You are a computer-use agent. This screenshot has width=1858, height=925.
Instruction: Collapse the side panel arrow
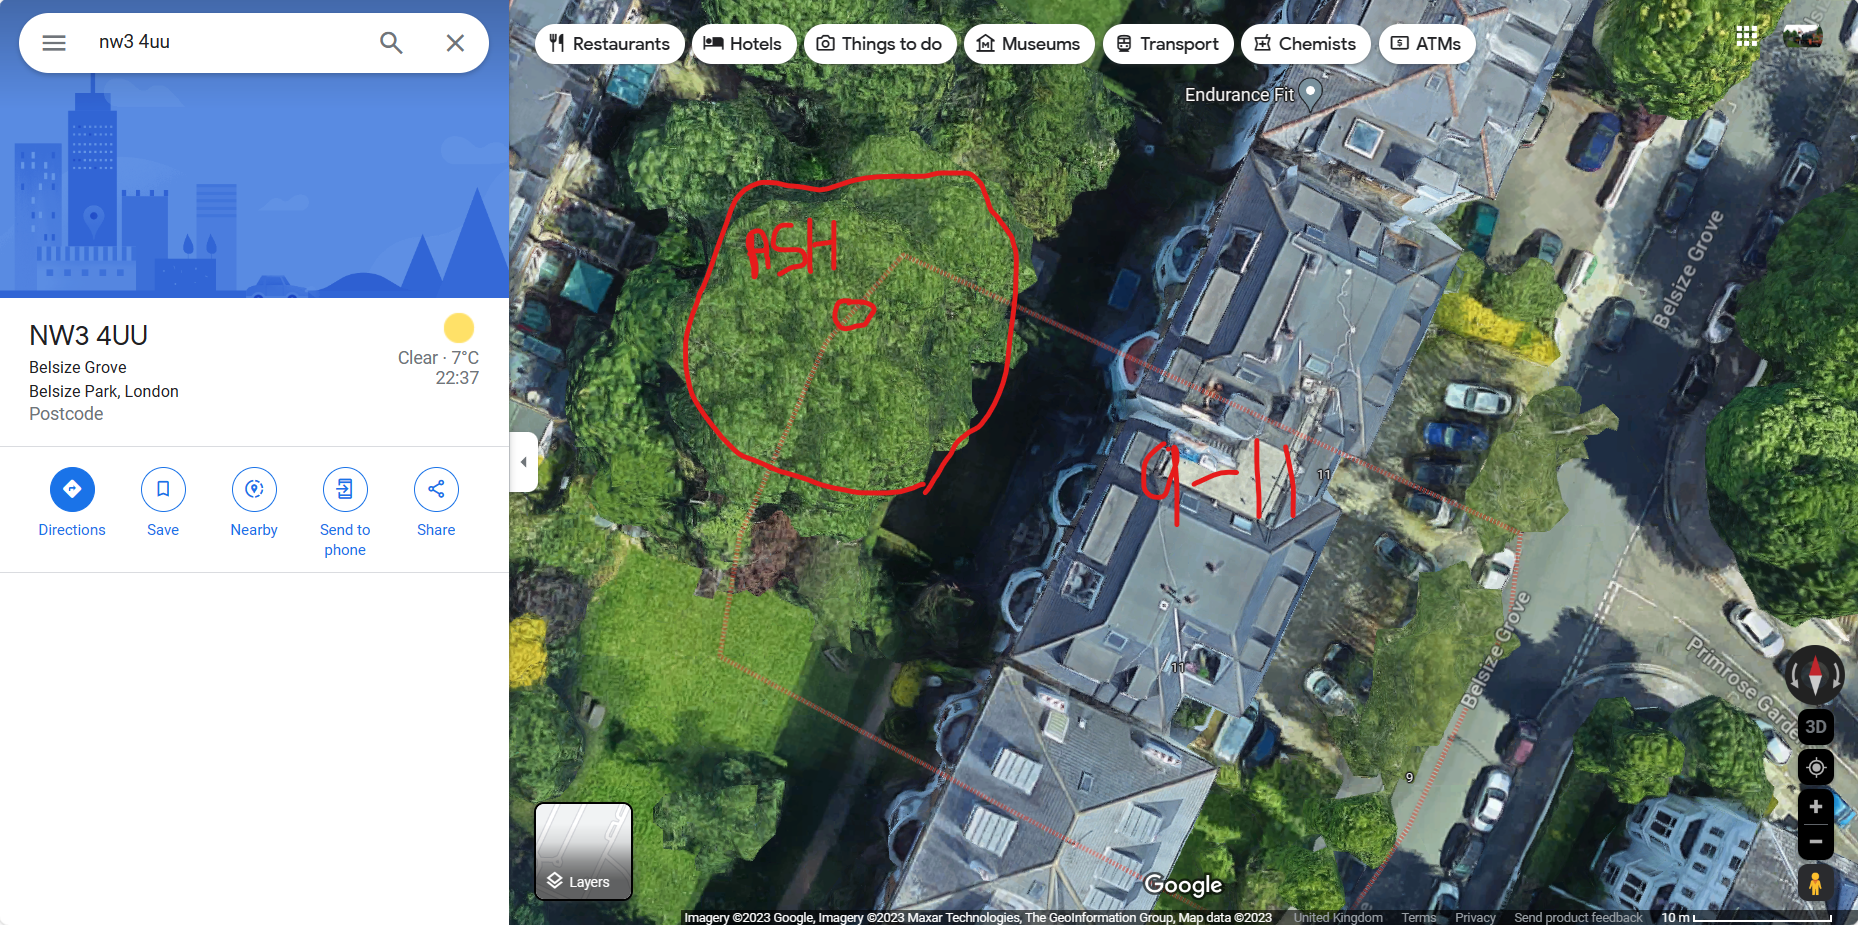pos(523,462)
